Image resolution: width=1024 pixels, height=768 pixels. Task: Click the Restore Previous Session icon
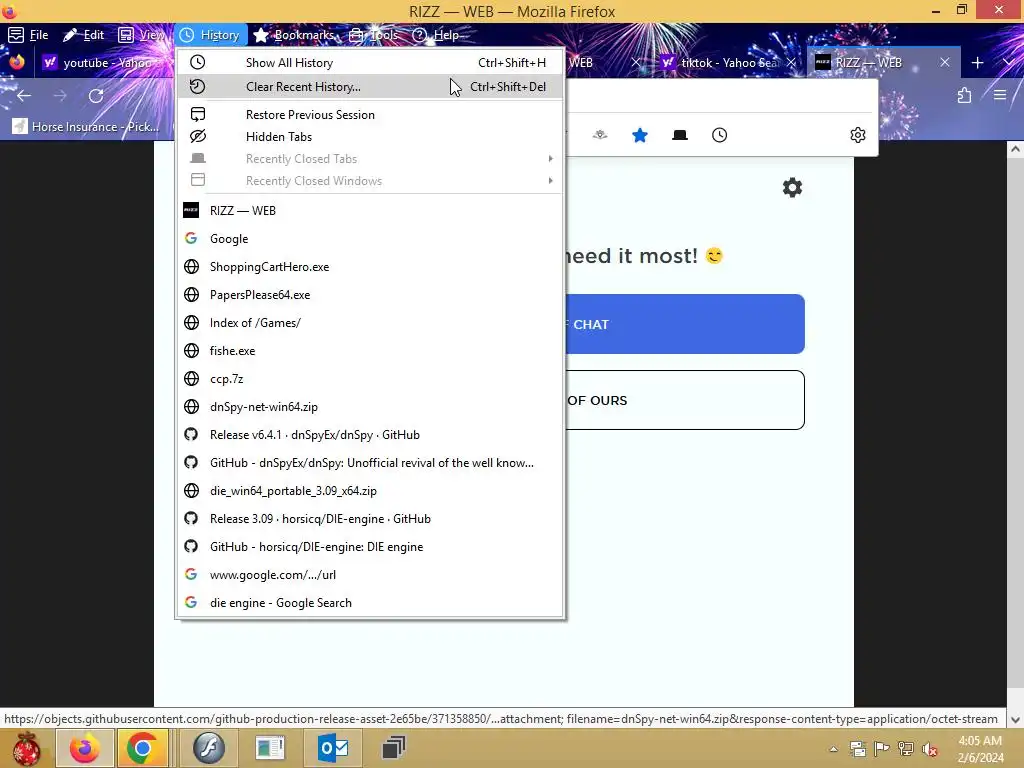tap(197, 114)
